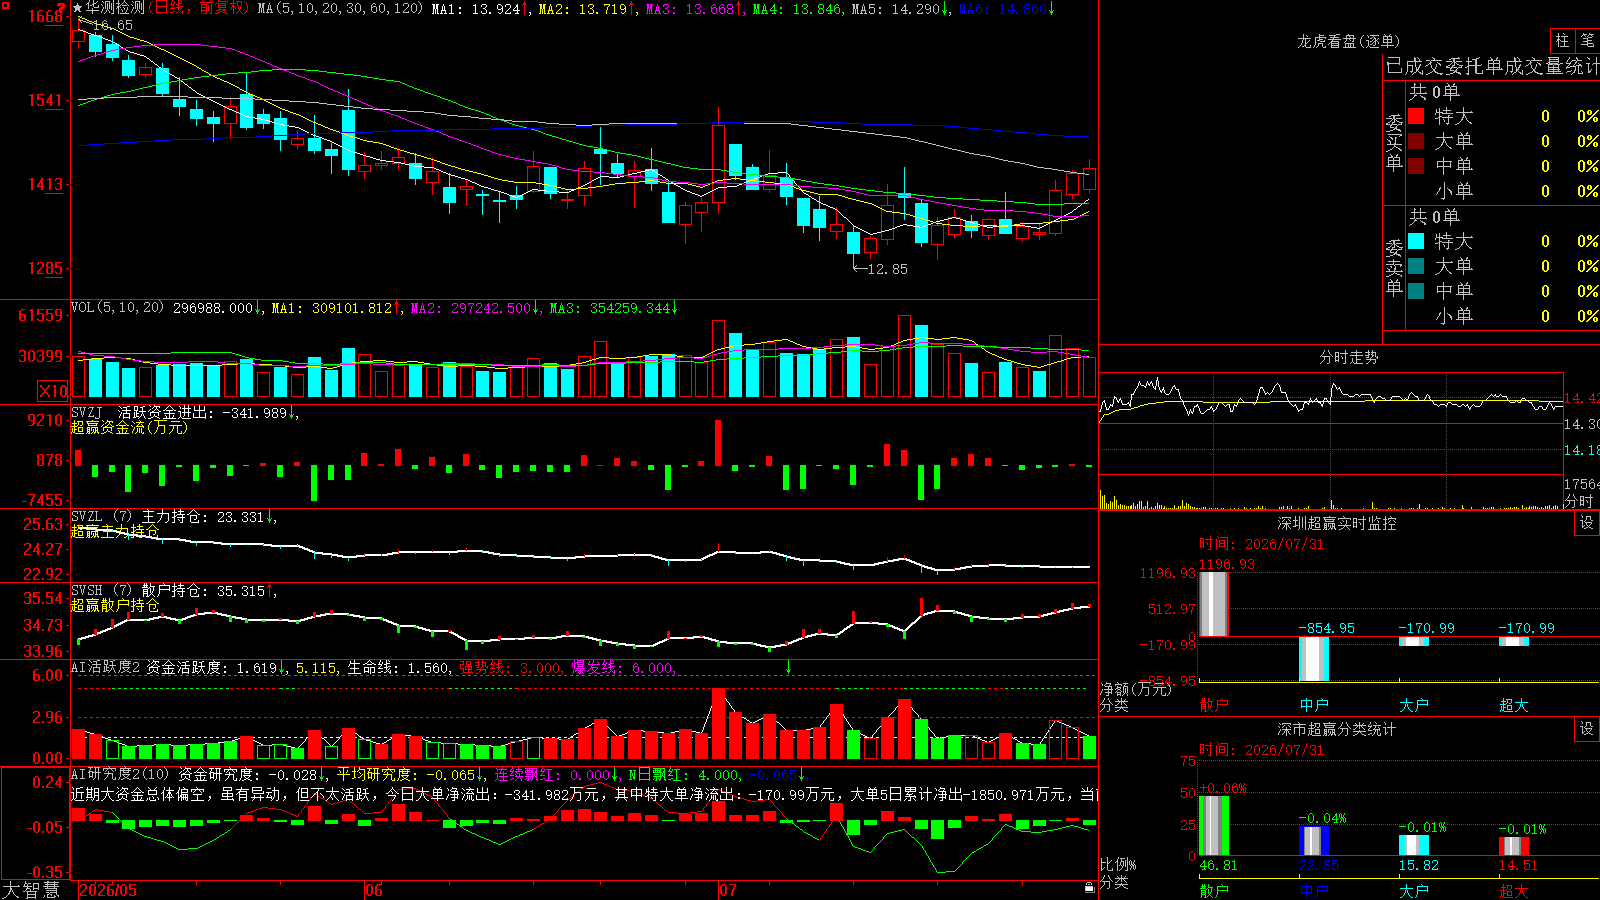
Task: Click the favorite star beside 华测检测
Action: point(77,8)
